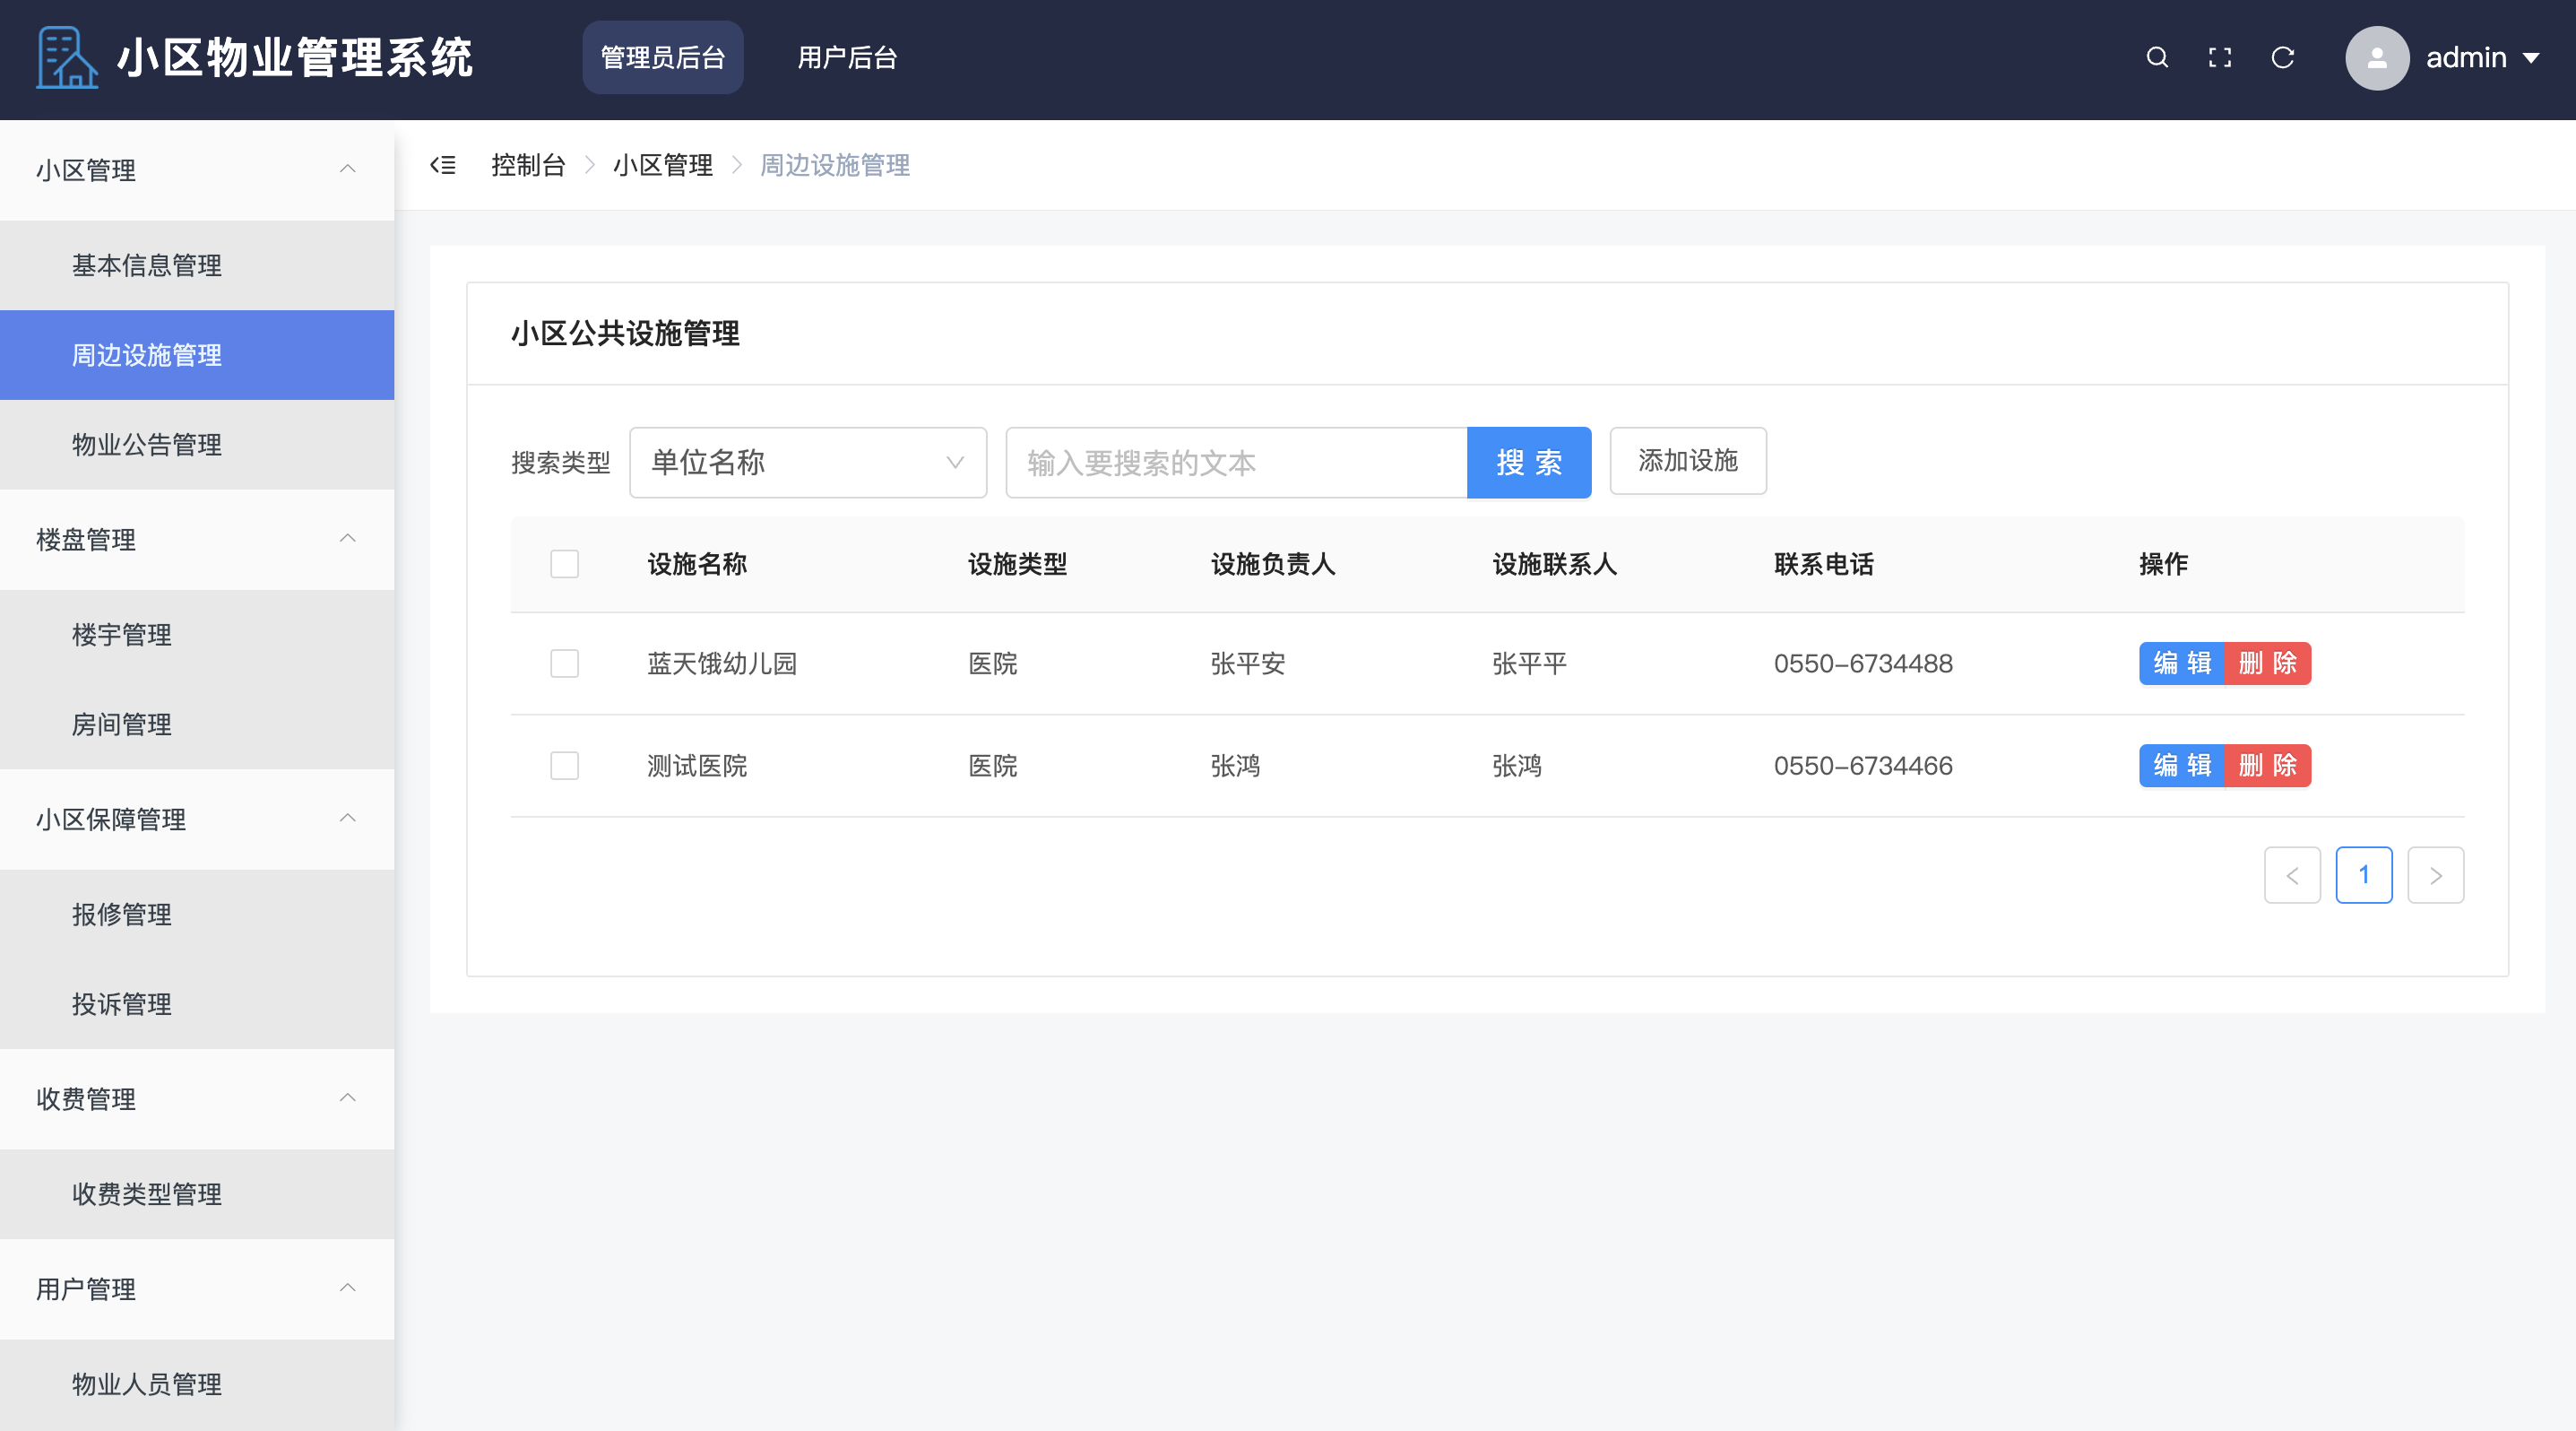
Task: Focus the 输入要搜索的文本 input field
Action: 1236,462
